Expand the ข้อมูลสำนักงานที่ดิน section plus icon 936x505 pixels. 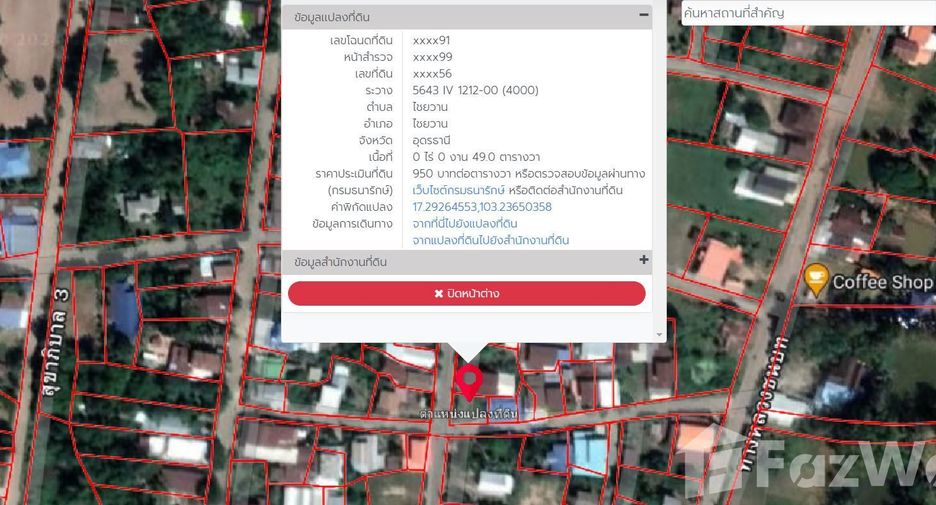coord(644,260)
